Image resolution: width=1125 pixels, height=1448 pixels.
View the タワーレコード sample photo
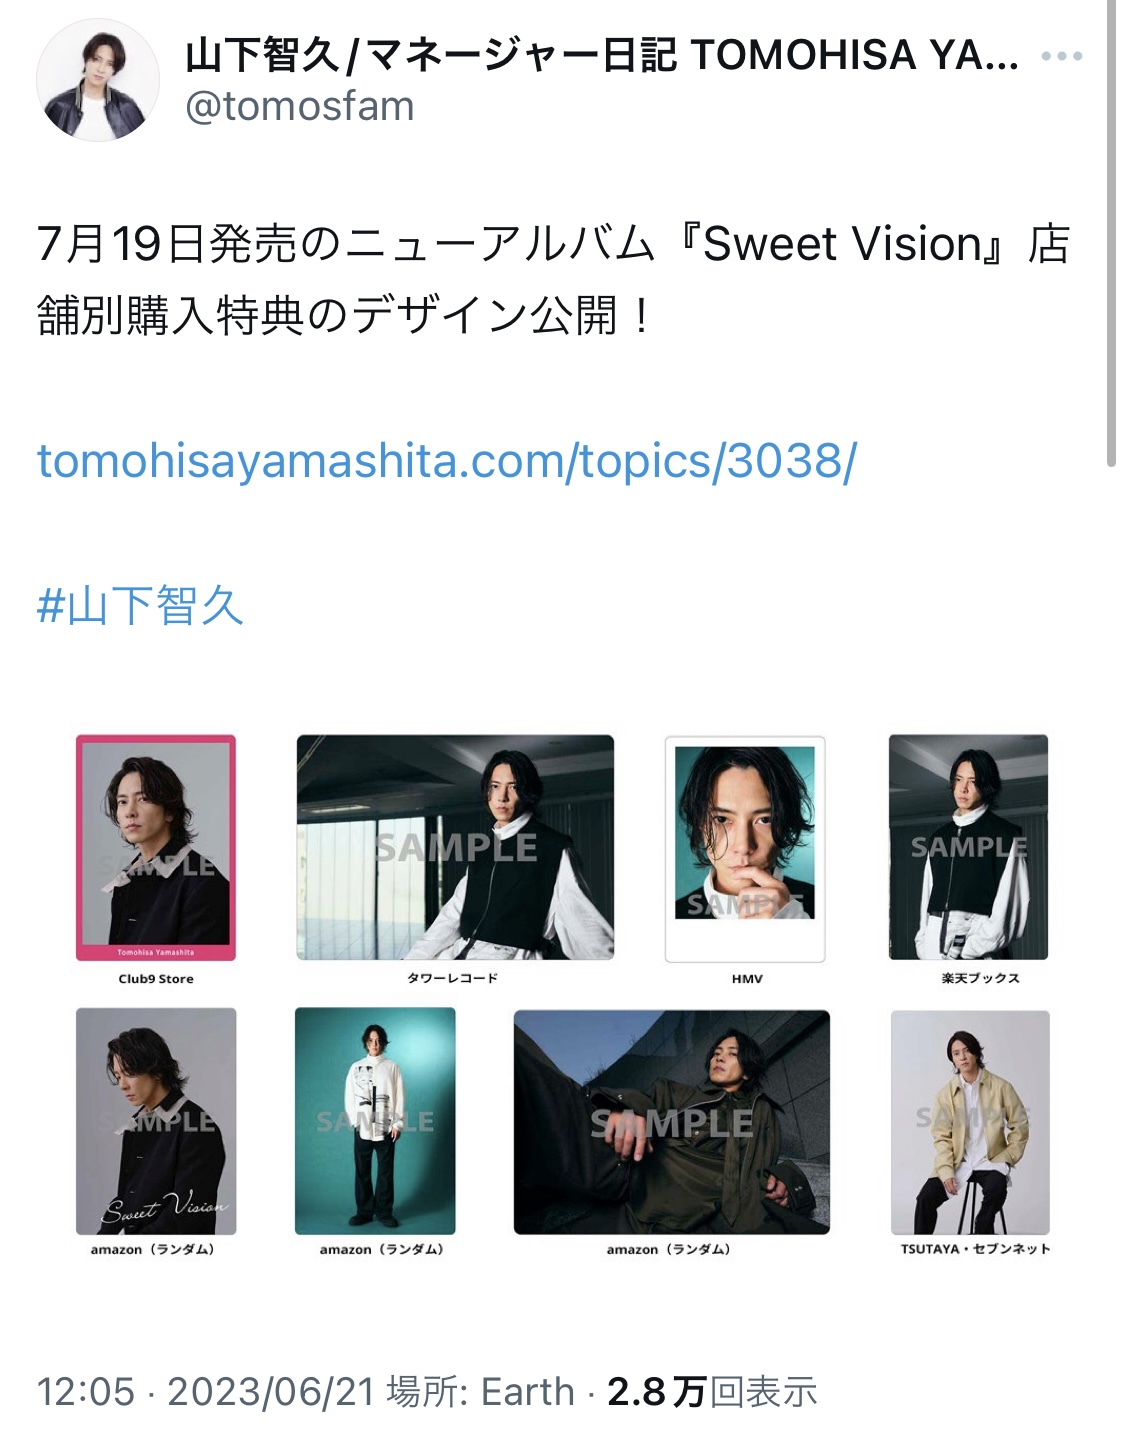click(x=455, y=847)
